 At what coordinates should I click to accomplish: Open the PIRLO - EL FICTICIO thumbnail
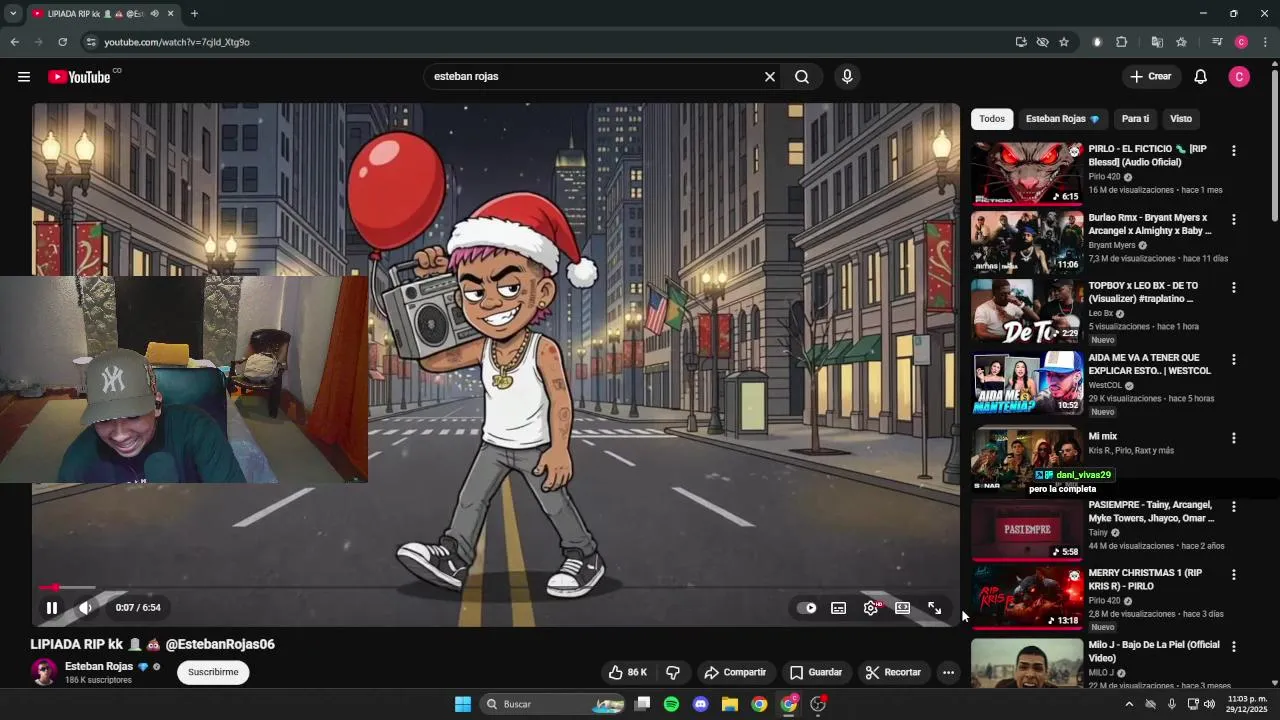coord(1027,173)
